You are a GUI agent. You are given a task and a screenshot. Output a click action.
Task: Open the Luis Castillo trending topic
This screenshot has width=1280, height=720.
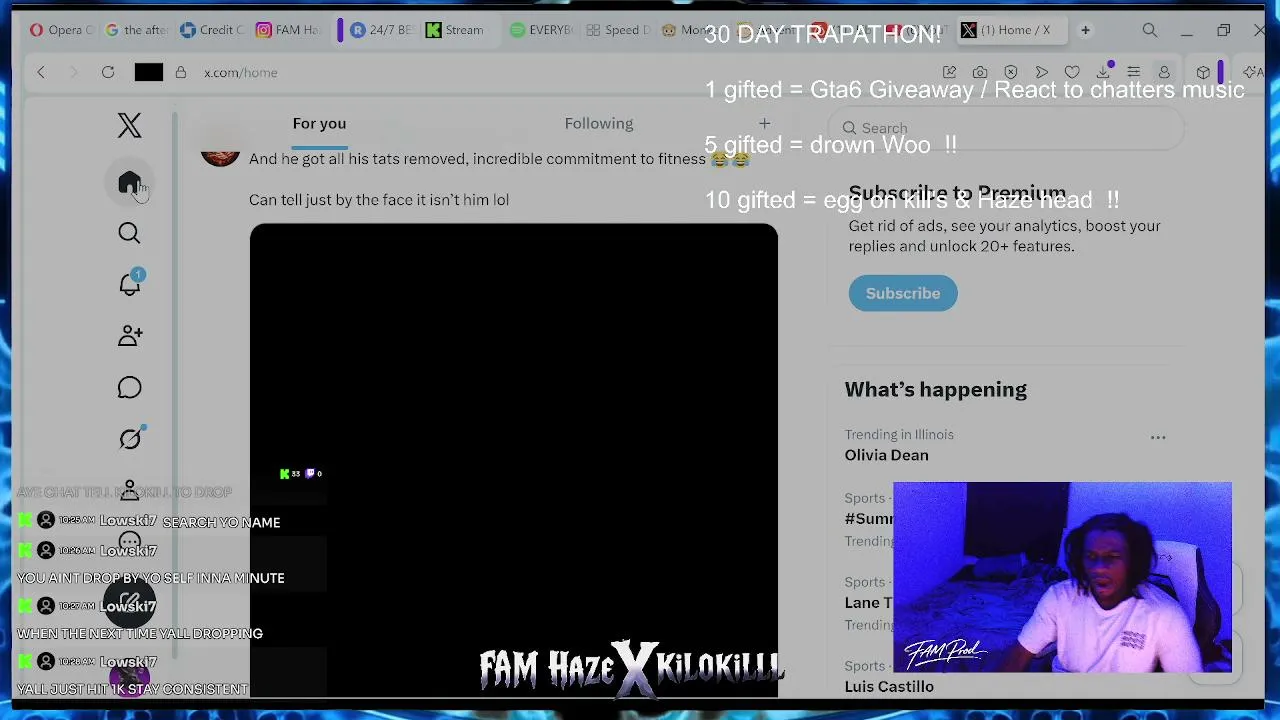(x=889, y=686)
